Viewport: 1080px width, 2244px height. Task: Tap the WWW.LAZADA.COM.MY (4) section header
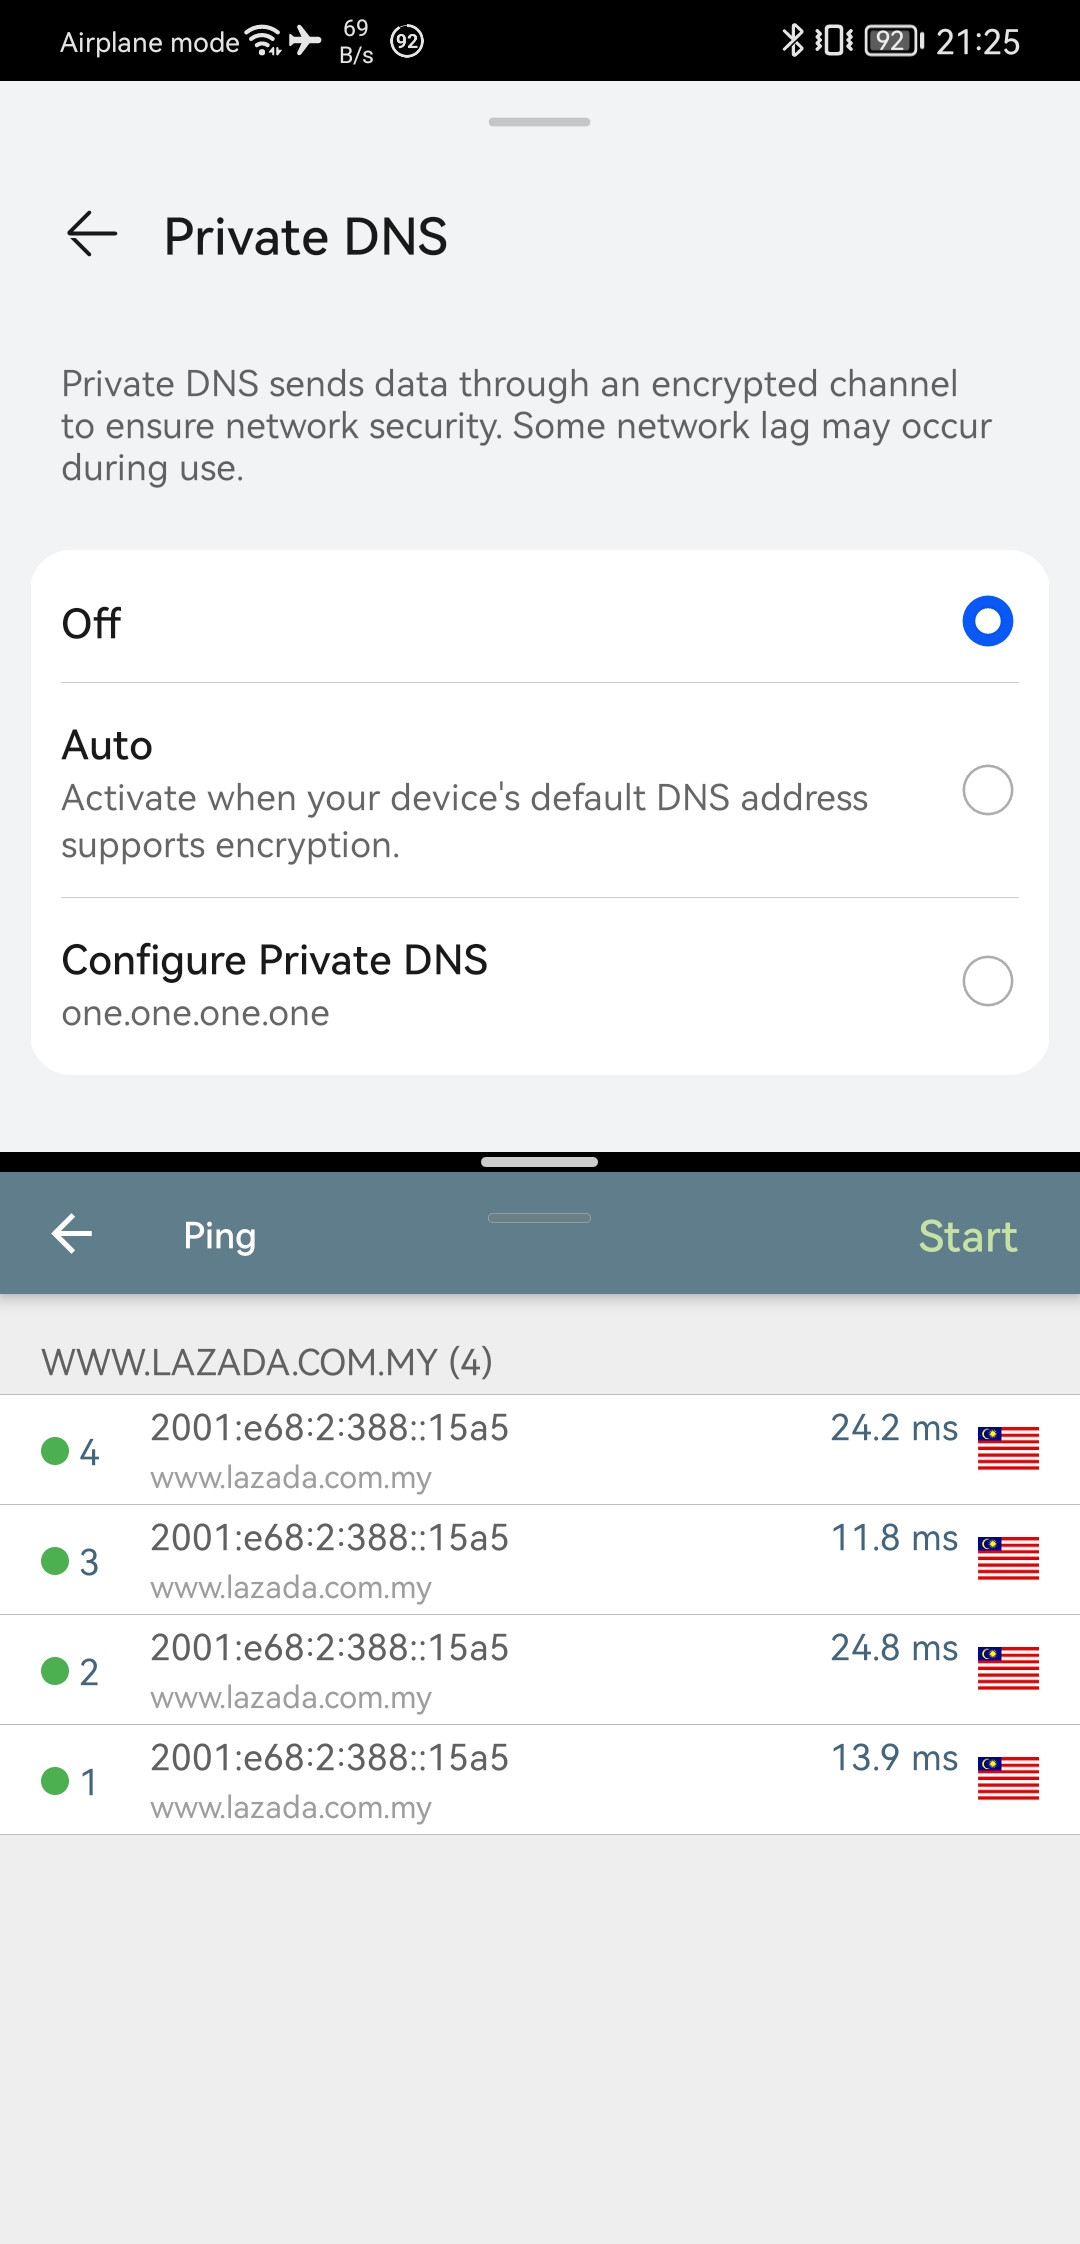pos(267,1362)
